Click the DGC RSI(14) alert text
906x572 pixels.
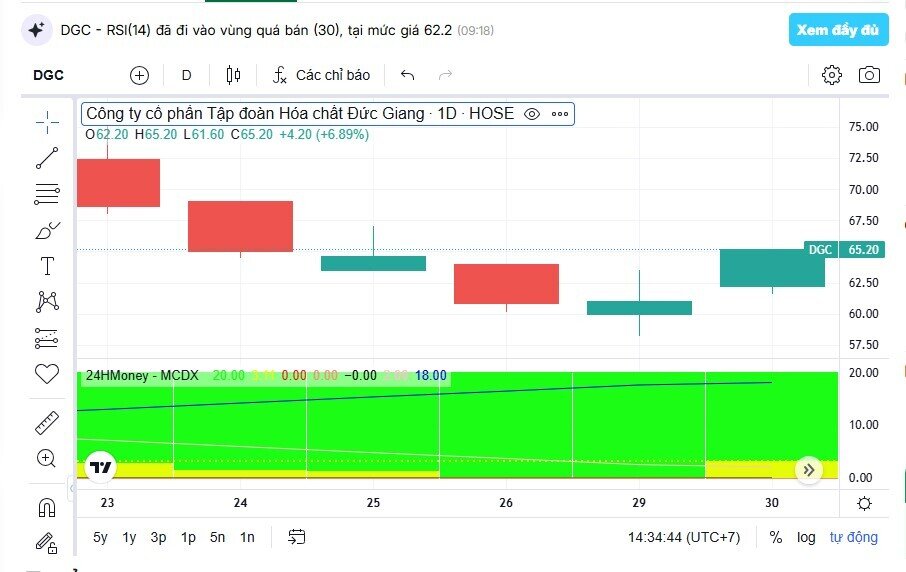[x=256, y=30]
